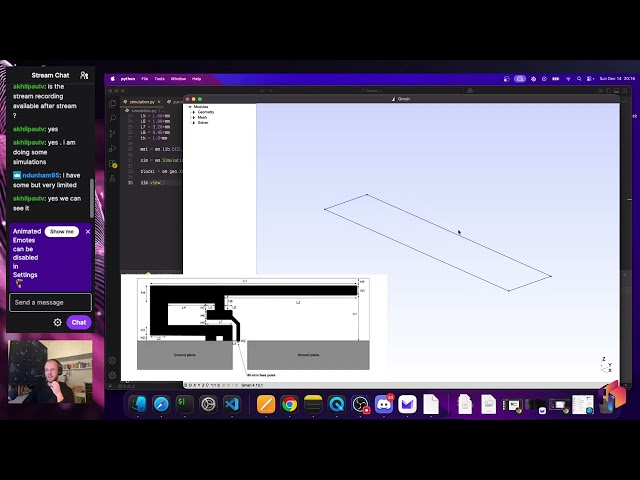The image size is (640, 480).
Task: Click battery status in the menu bar
Action: pos(556,79)
